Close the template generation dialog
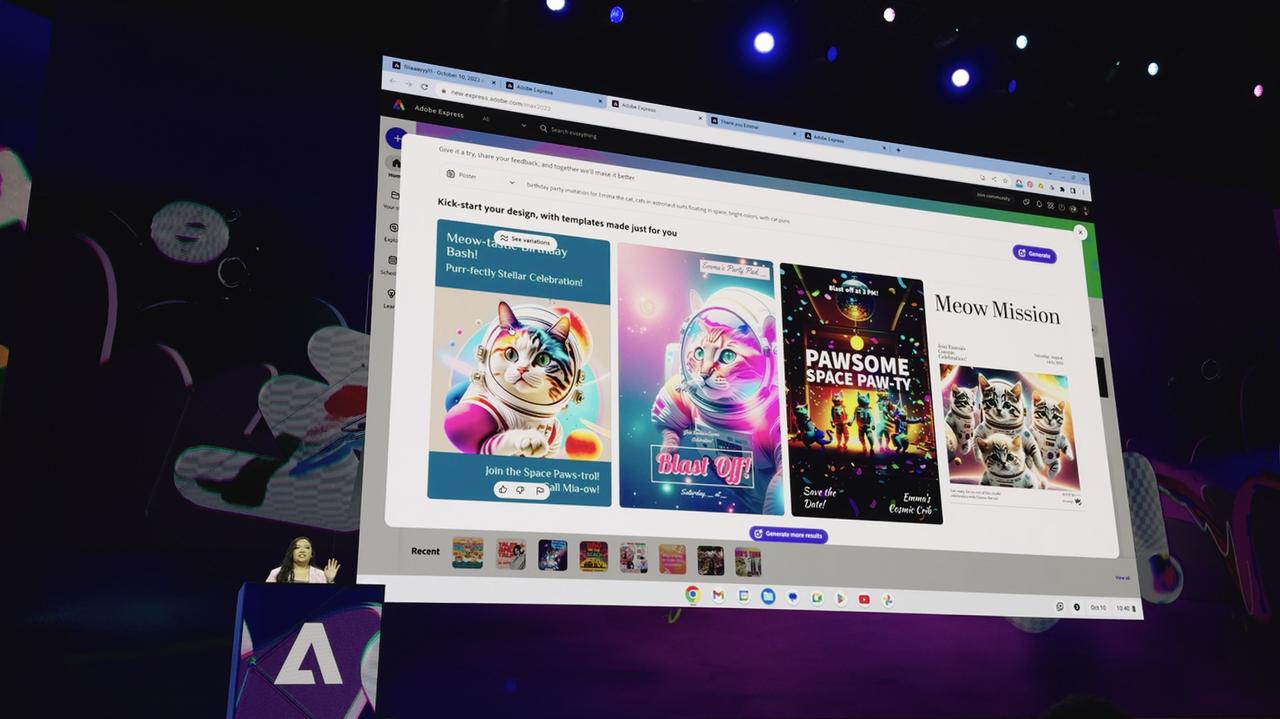This screenshot has height=719, width=1280. pos(1080,232)
